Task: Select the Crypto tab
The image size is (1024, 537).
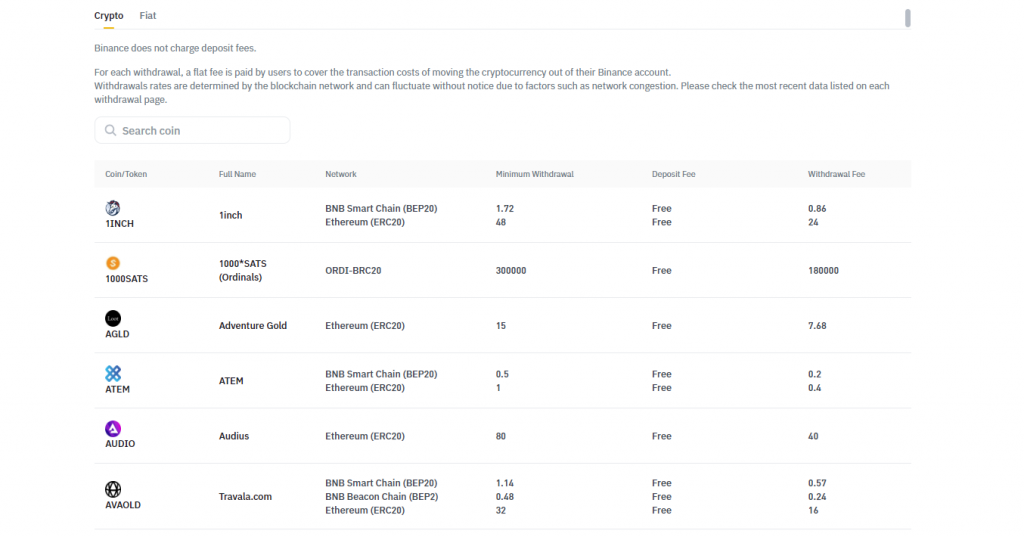Action: tap(109, 16)
